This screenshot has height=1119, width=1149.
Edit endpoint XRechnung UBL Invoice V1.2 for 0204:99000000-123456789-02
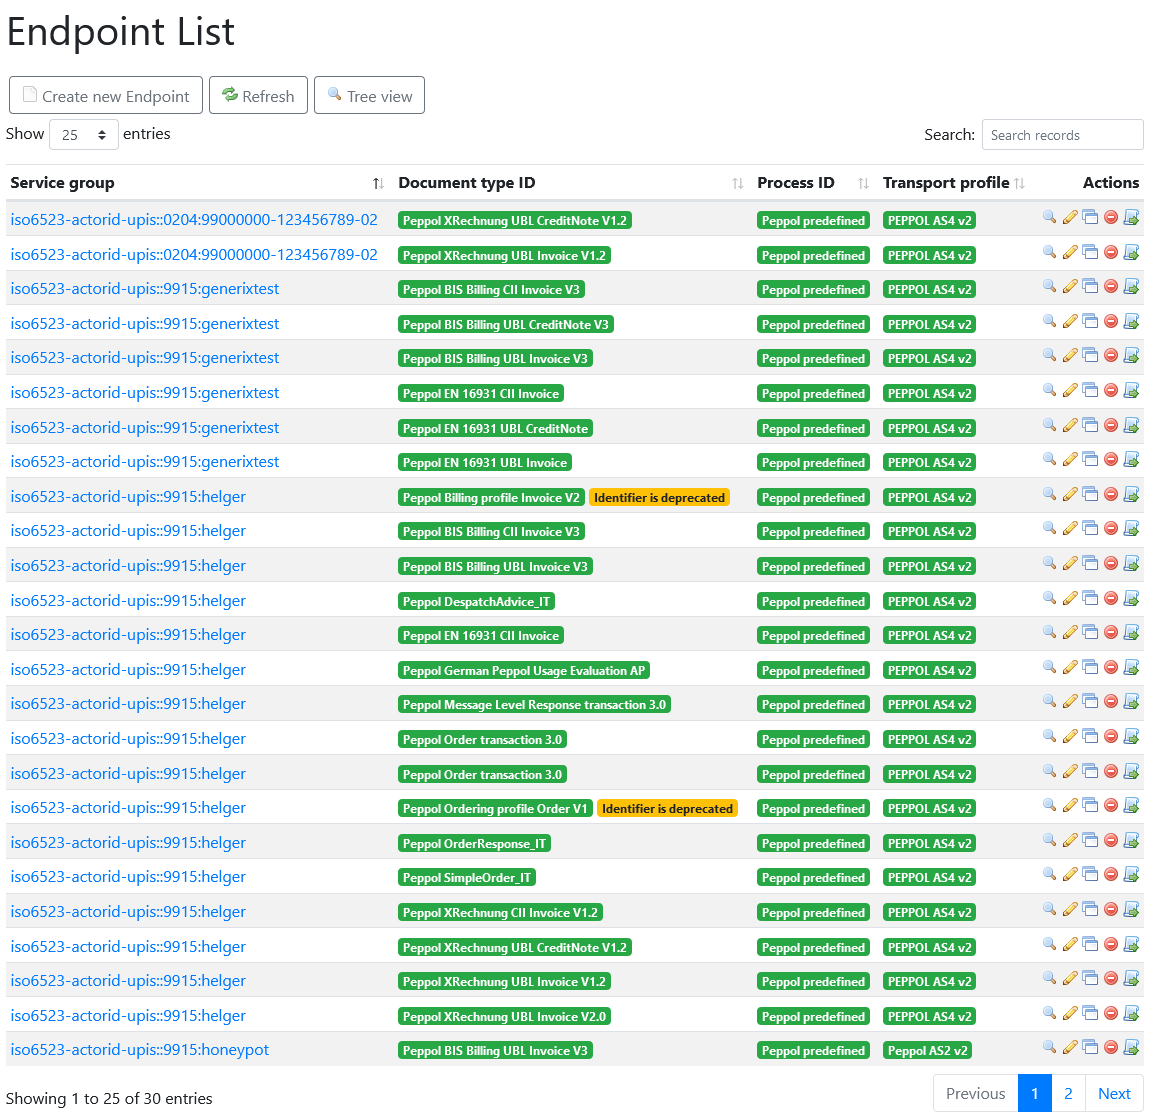1070,252
